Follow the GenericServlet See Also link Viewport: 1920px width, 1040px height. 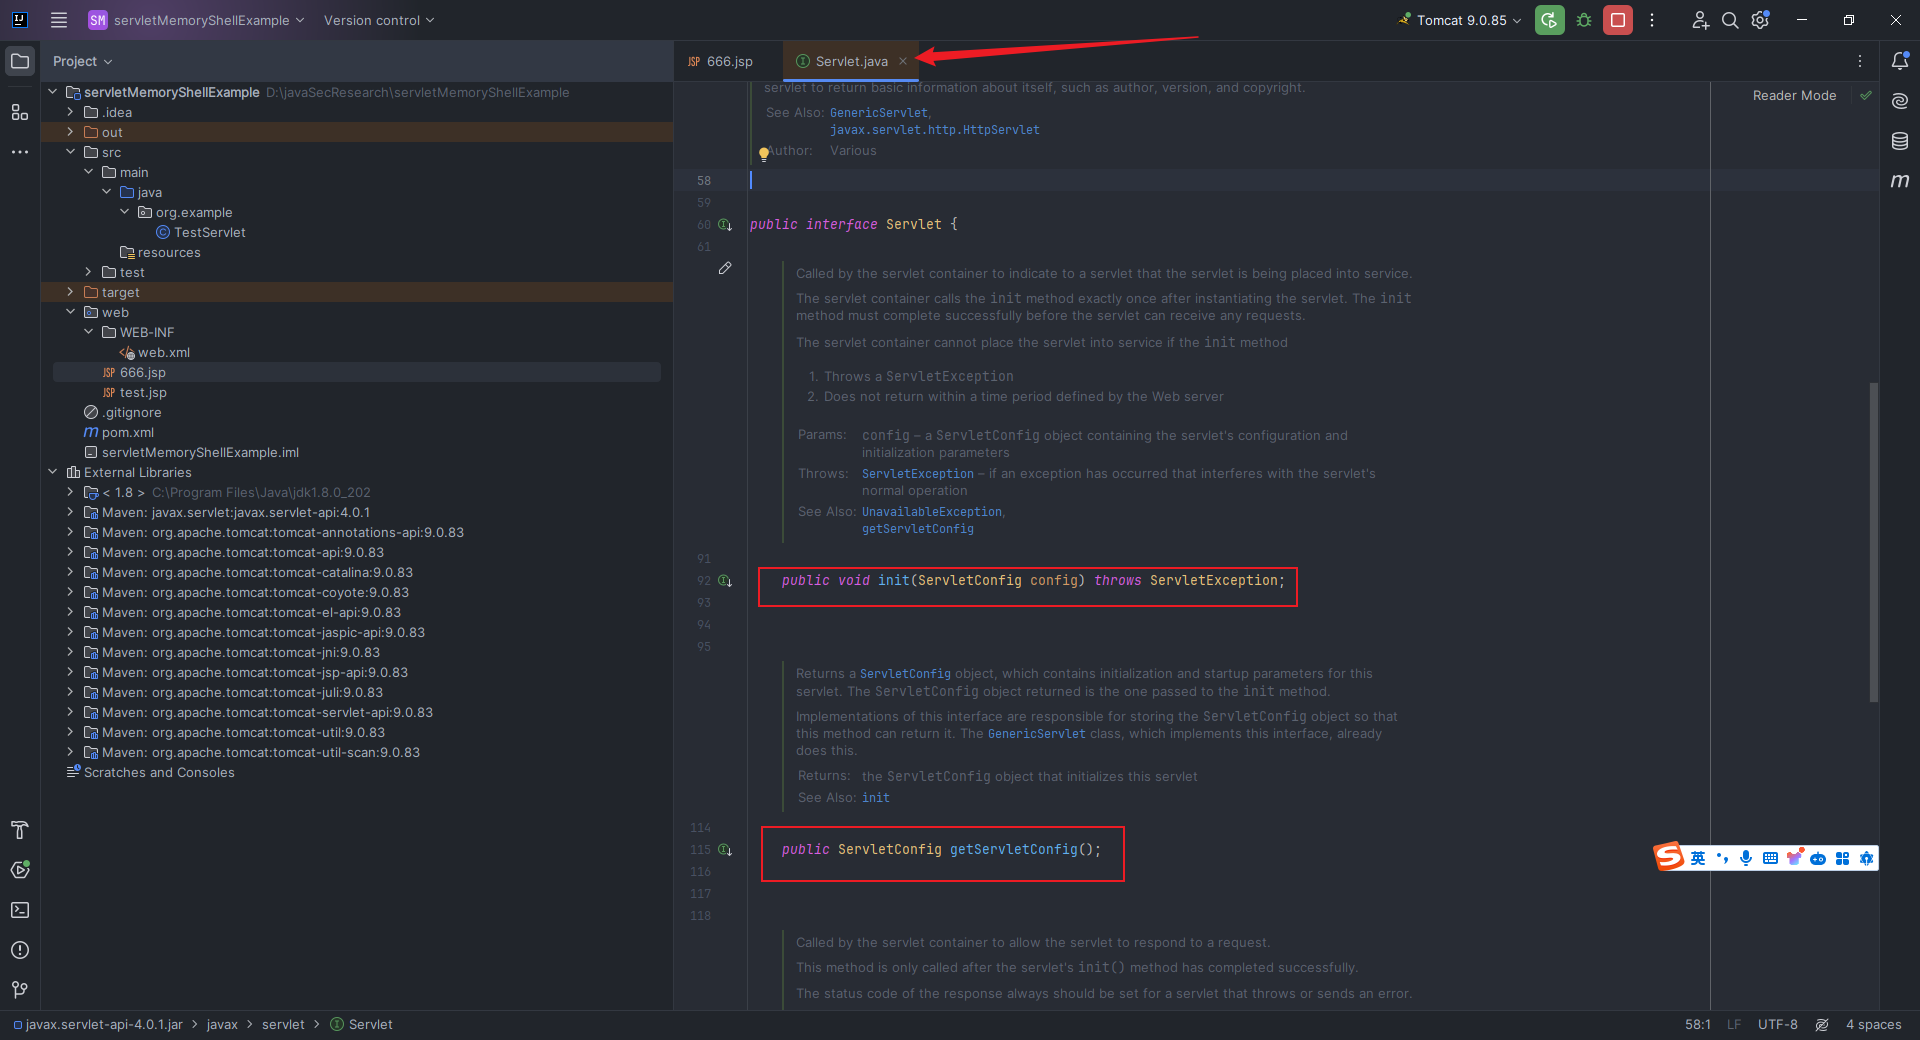879,113
